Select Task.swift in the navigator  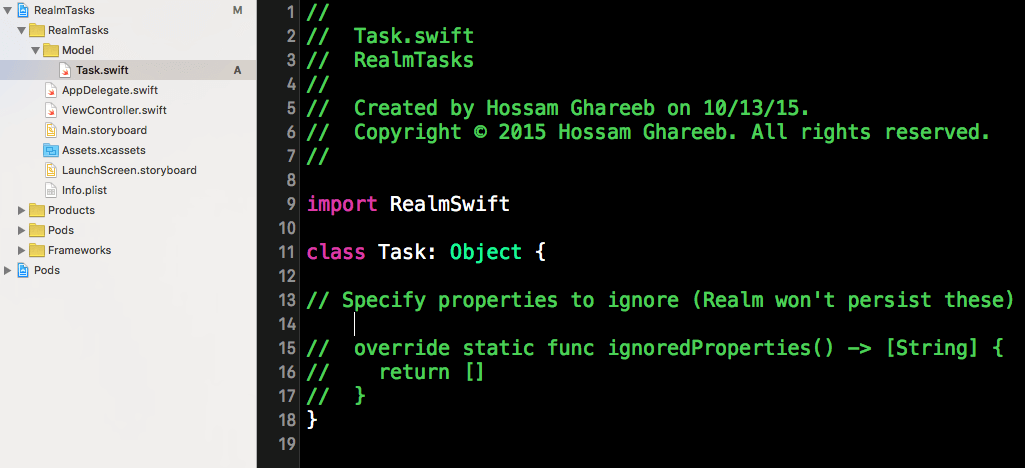coord(102,70)
